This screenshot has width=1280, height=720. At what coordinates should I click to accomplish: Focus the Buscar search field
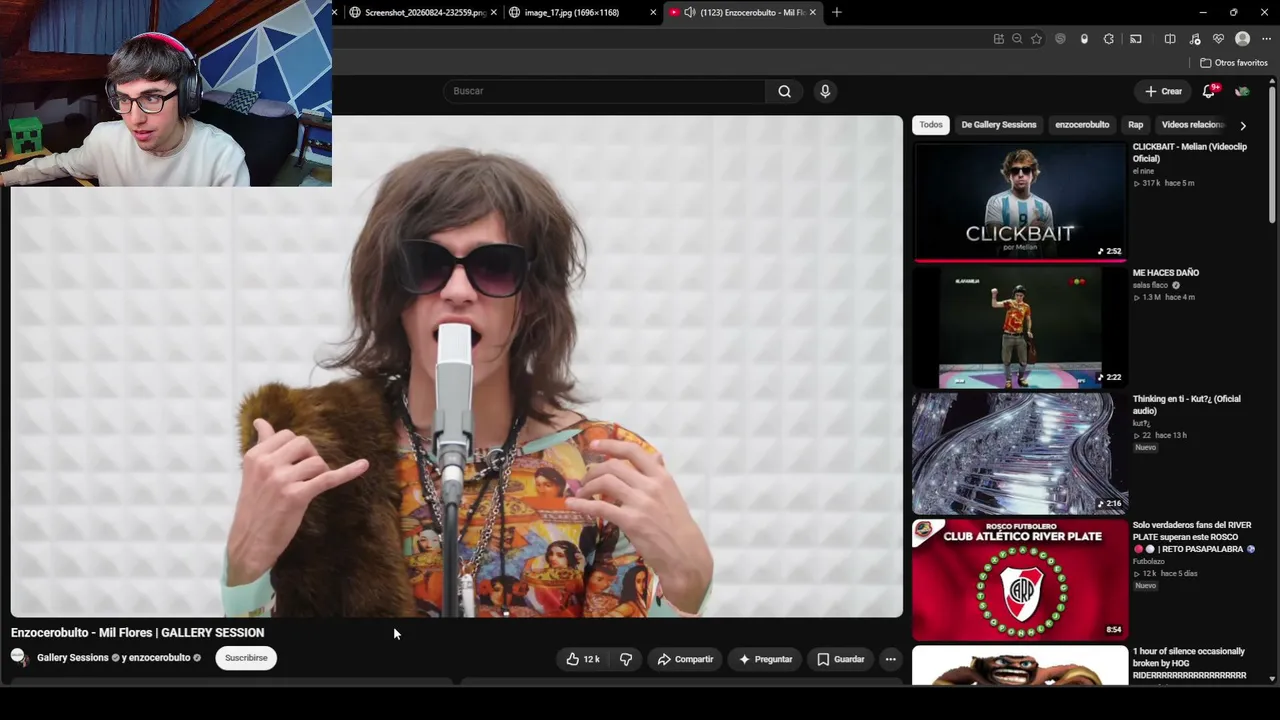tap(604, 91)
